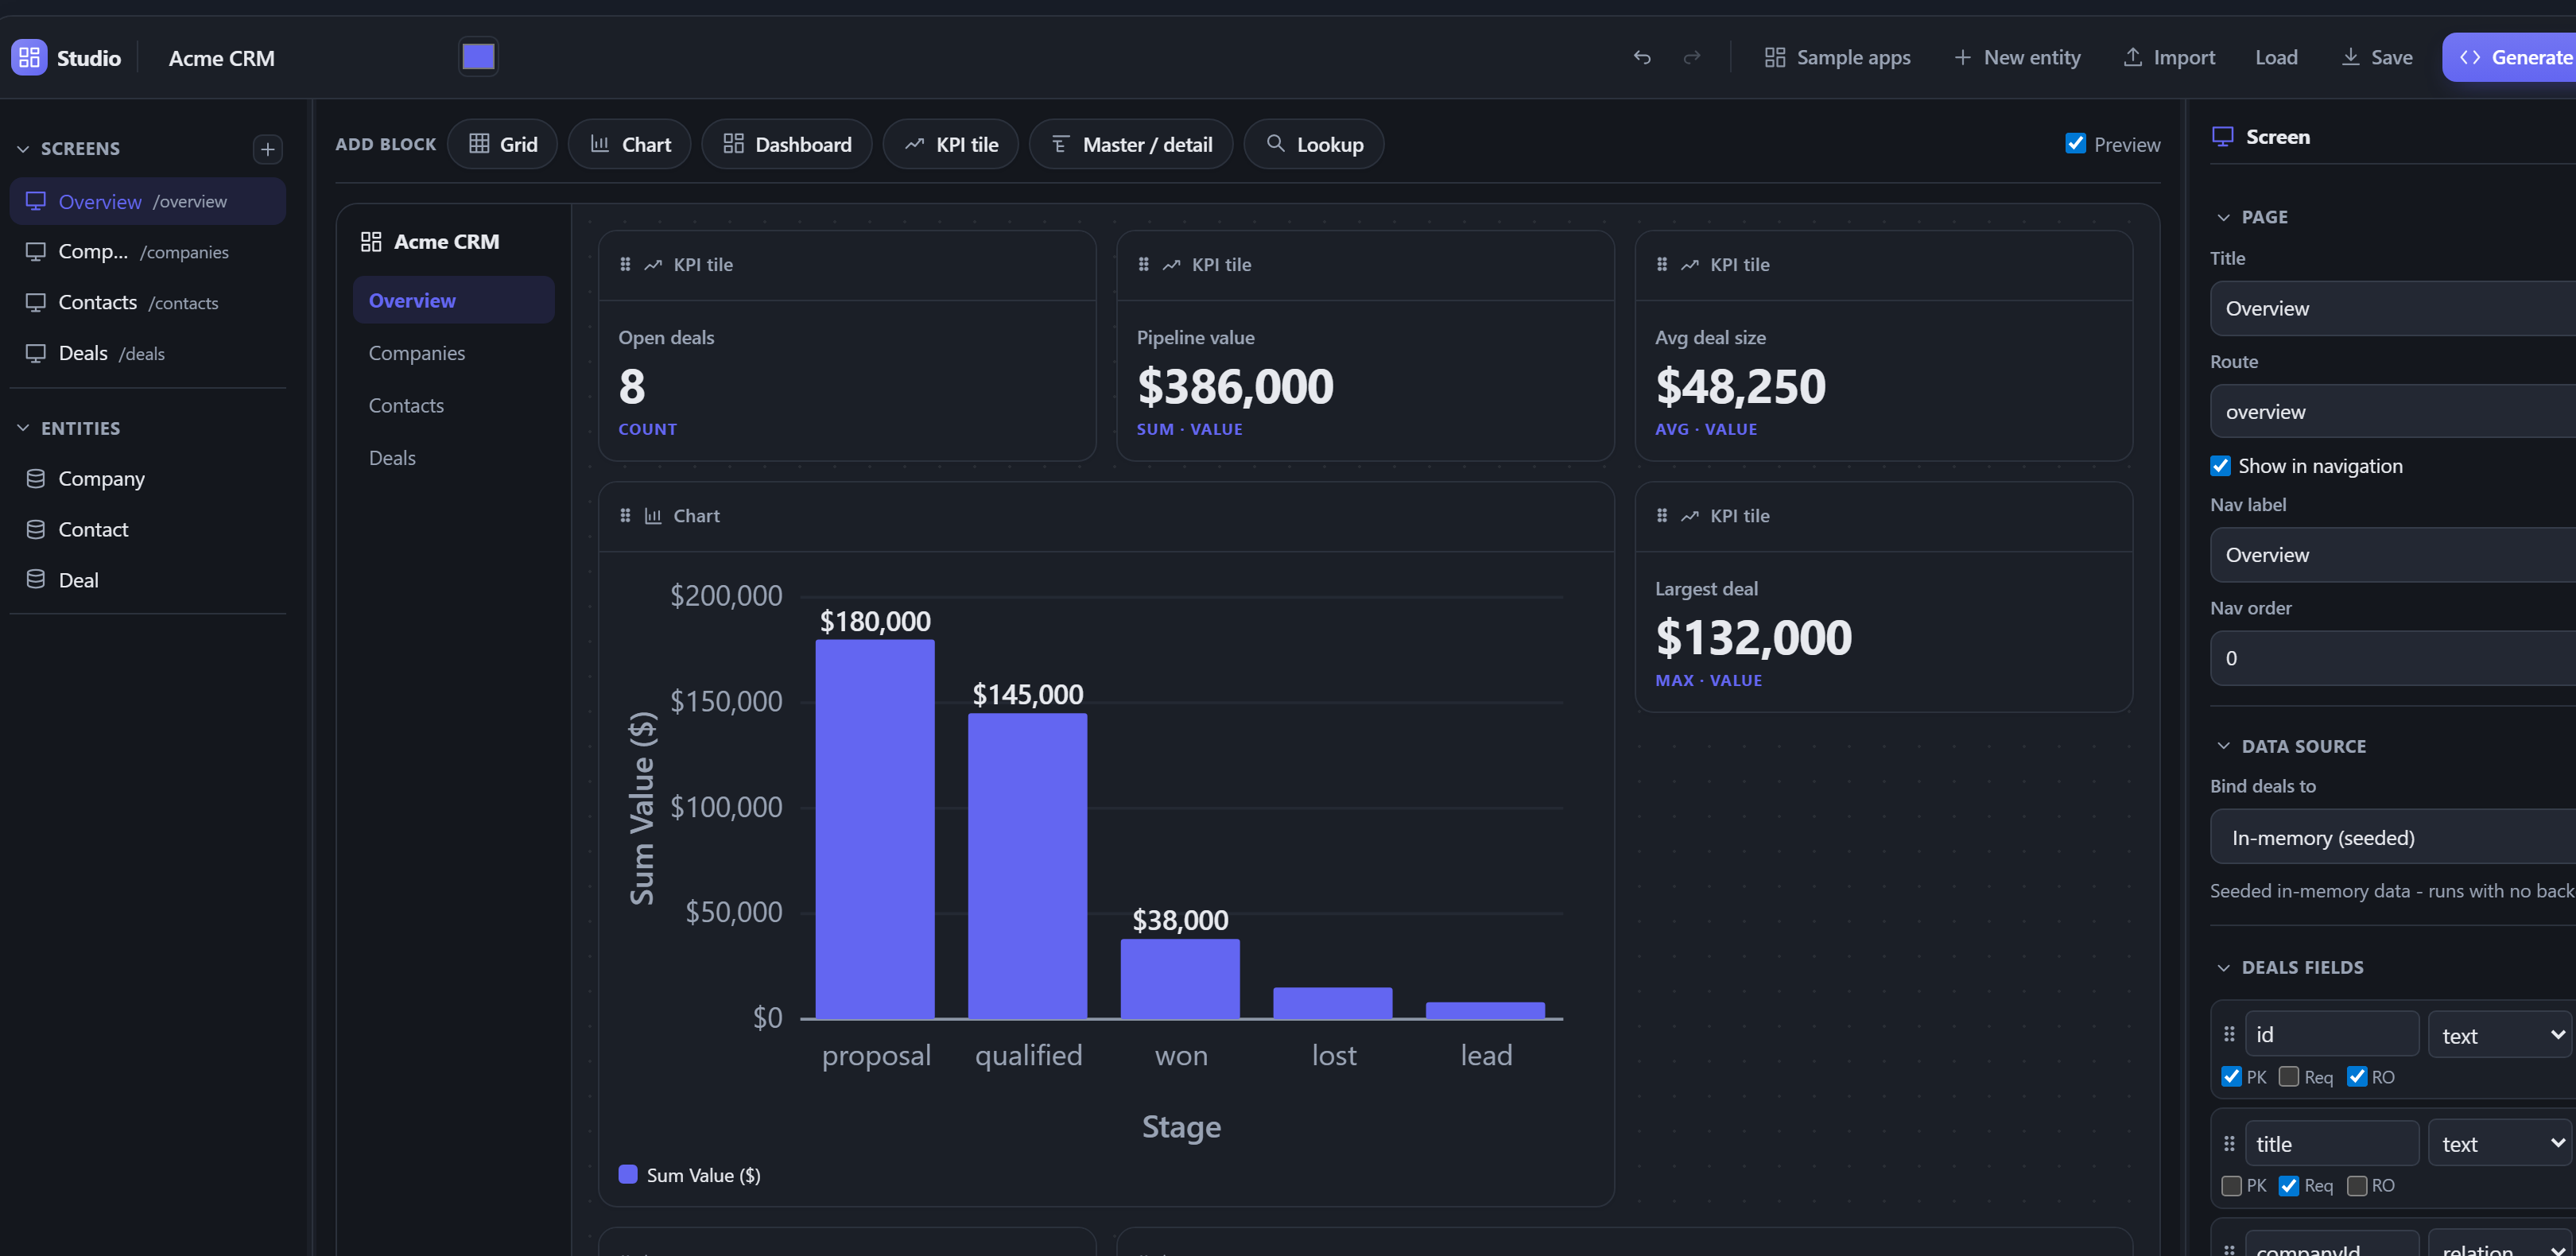Open the Overview screen in sidebar
The width and height of the screenshot is (2576, 1256).
tap(148, 201)
